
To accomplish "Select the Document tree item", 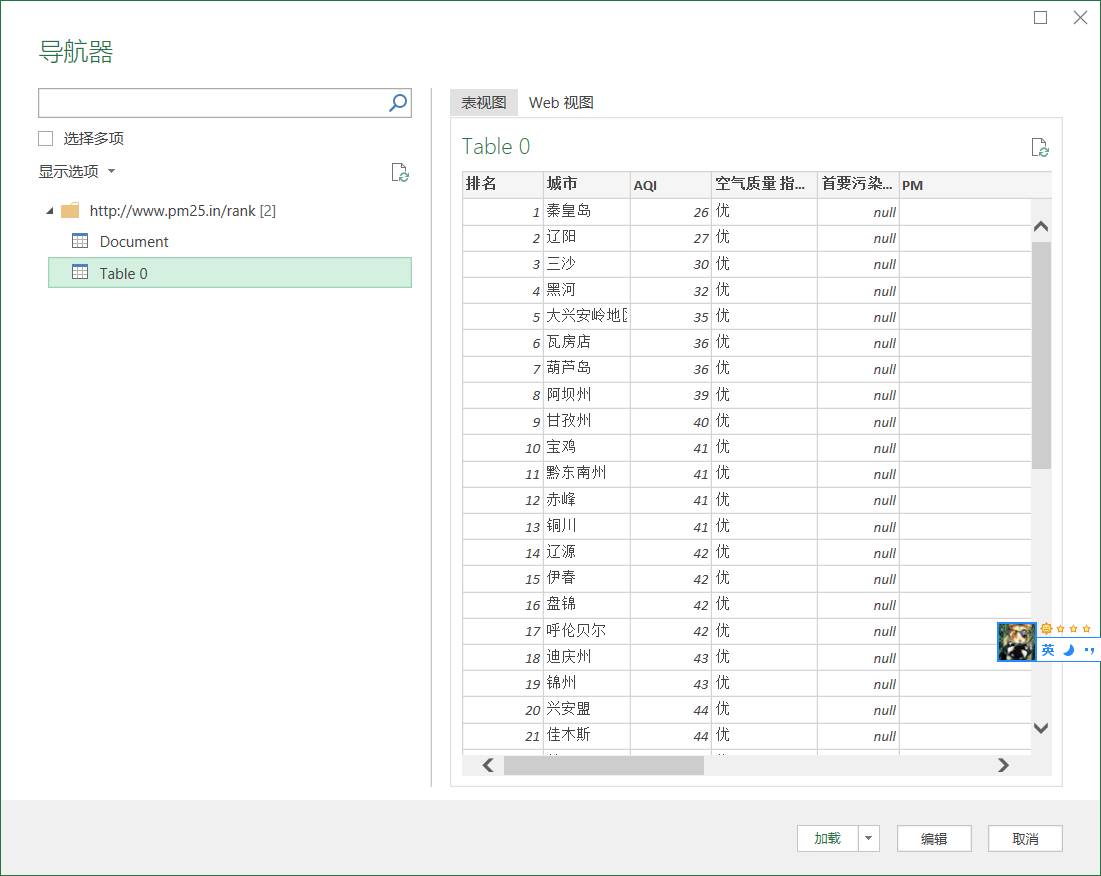I will (230, 241).
